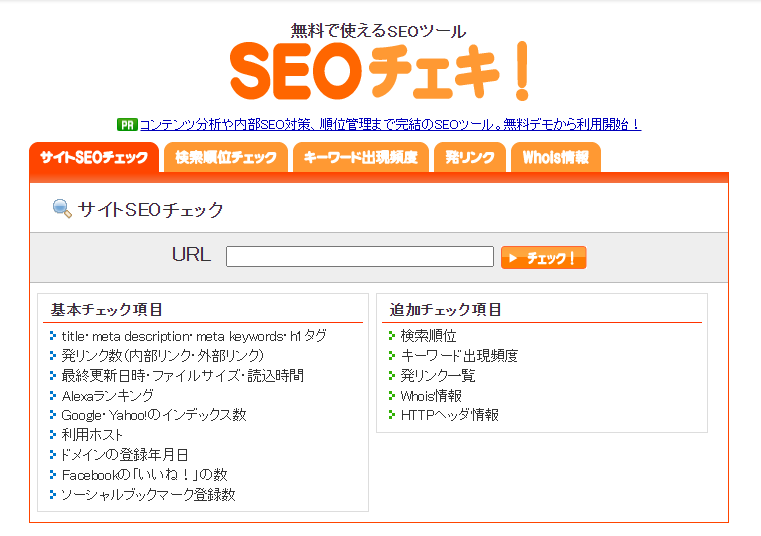Click the green arrow bullet beside 検索順位
The image size is (761, 536).
coord(392,335)
